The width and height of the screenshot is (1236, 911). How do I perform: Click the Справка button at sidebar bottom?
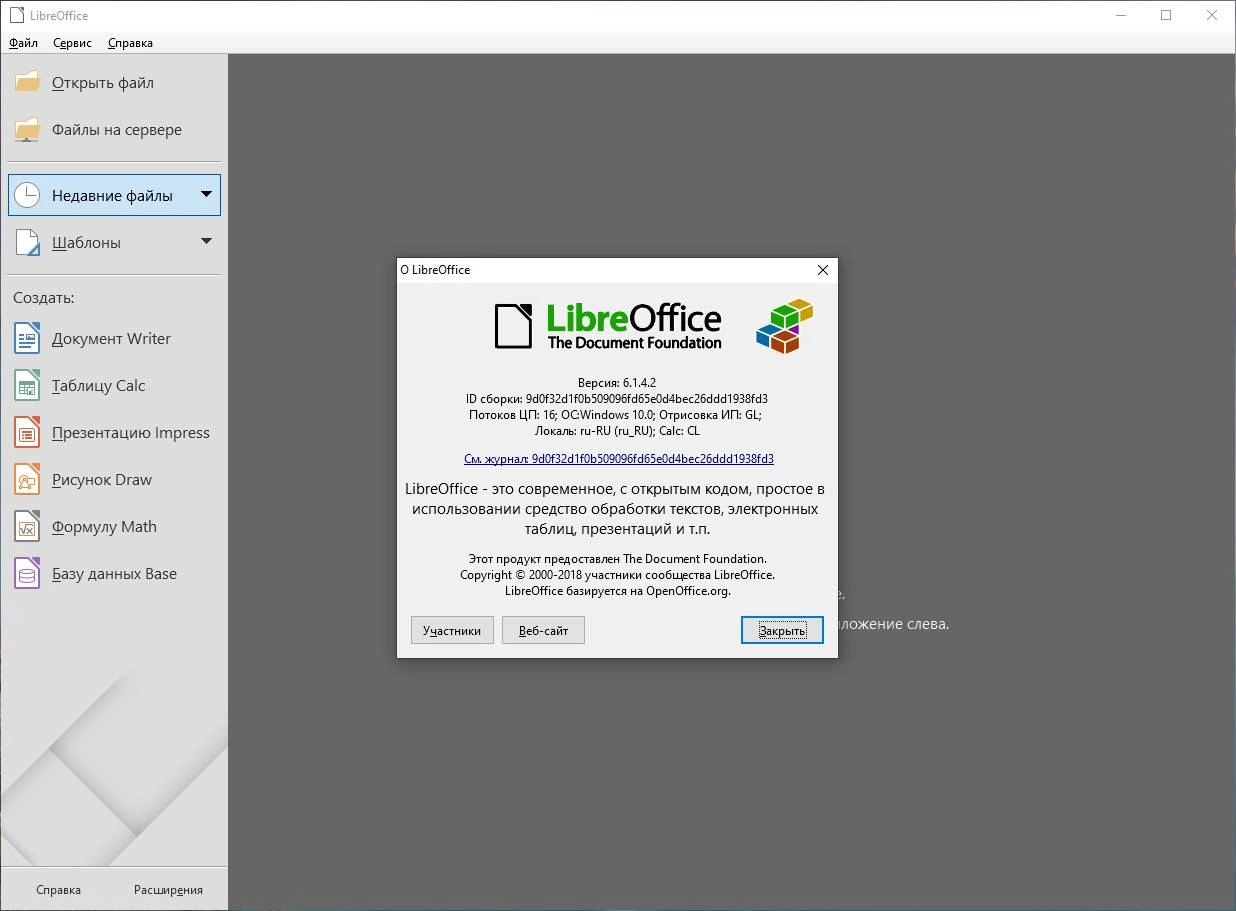[x=58, y=889]
